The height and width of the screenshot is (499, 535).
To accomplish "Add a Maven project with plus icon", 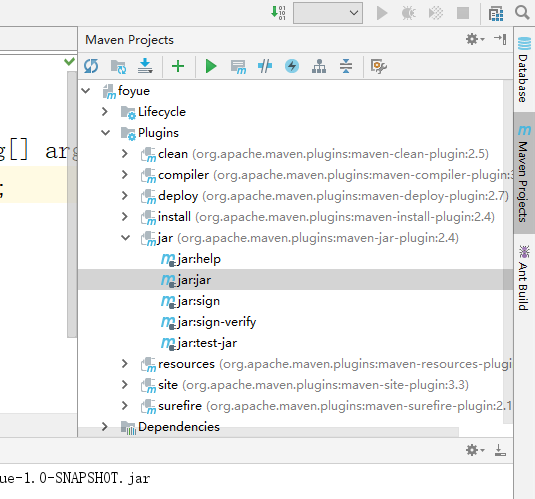I will [178, 66].
